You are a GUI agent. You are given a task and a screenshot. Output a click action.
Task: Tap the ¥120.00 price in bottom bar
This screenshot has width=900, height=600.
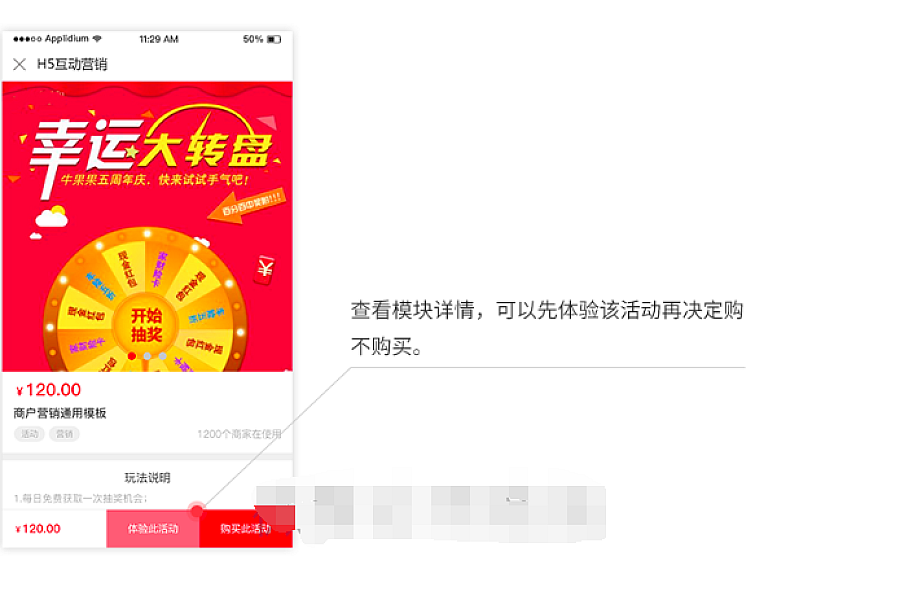(38, 529)
